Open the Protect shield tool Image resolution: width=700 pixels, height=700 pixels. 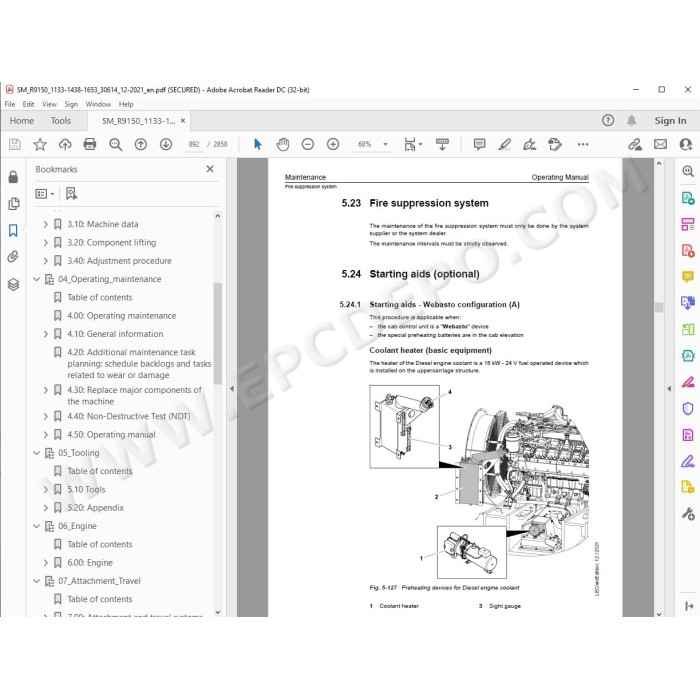pos(688,408)
